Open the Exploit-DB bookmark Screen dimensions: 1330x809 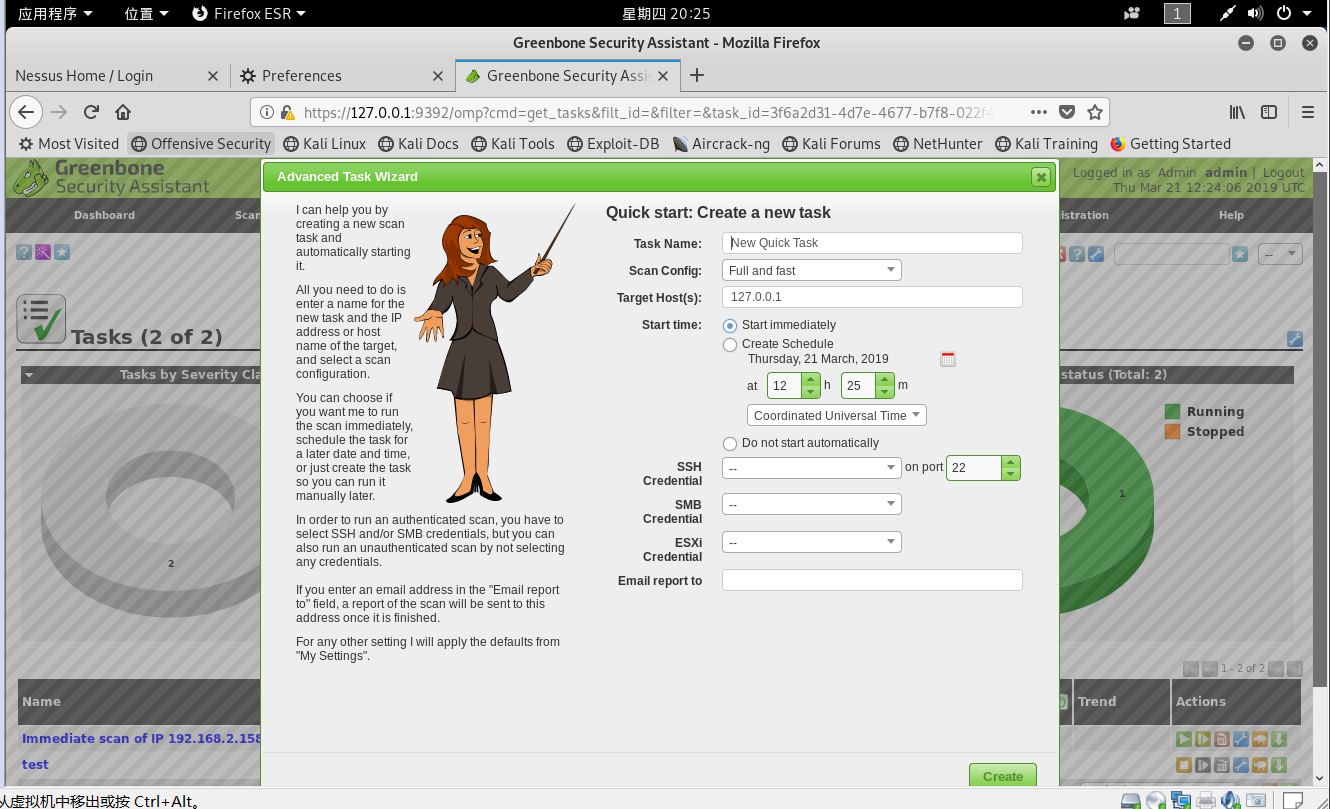click(613, 144)
